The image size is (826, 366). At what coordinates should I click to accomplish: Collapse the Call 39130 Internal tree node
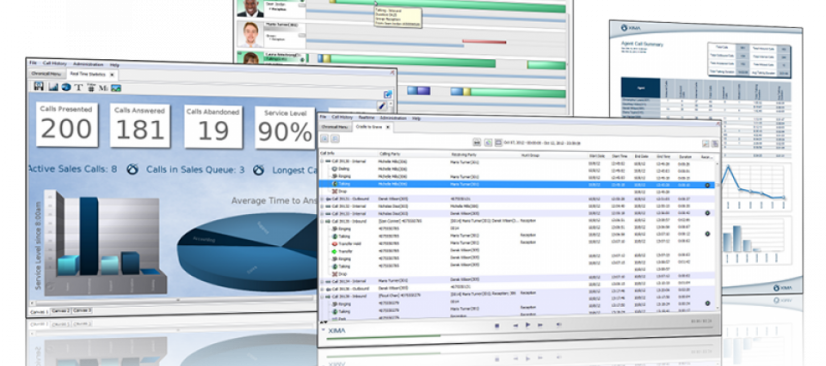322,161
